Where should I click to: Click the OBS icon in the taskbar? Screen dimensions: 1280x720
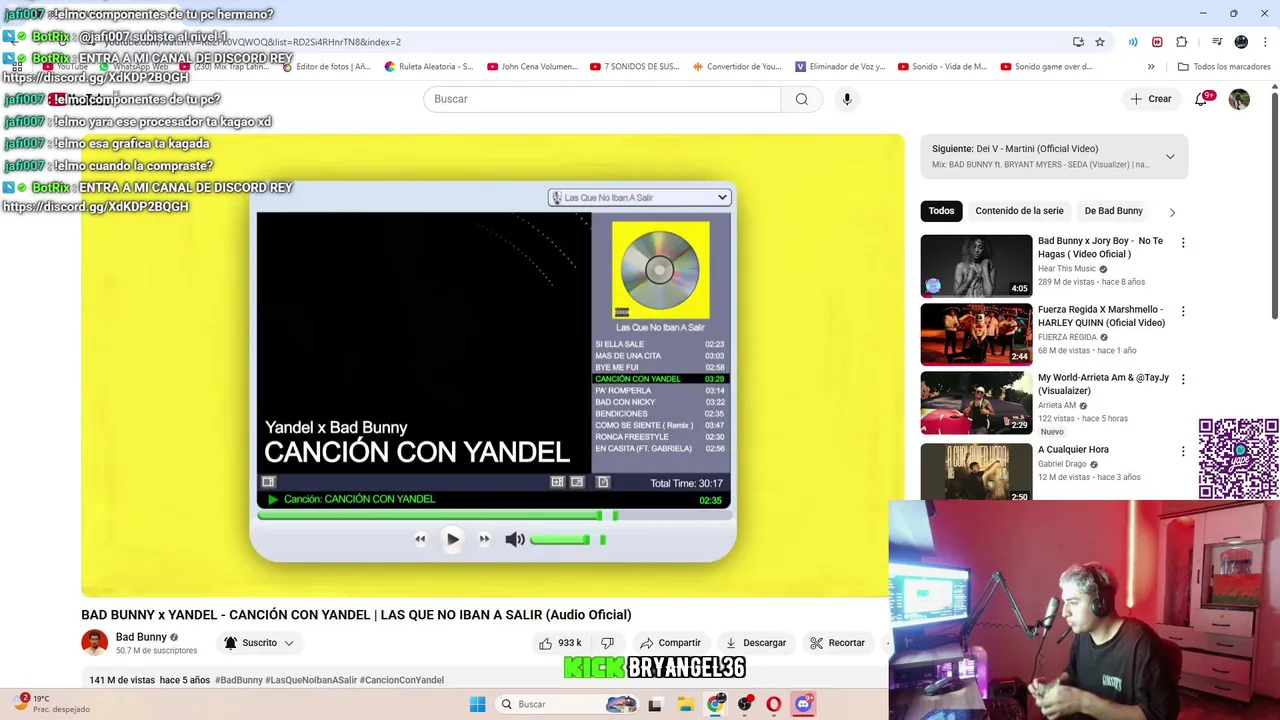(745, 704)
